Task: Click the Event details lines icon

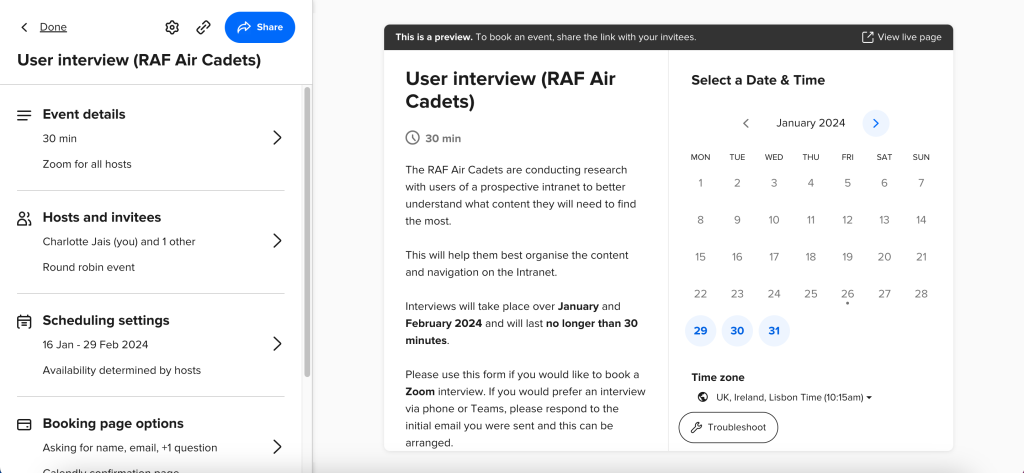Action: pos(24,116)
